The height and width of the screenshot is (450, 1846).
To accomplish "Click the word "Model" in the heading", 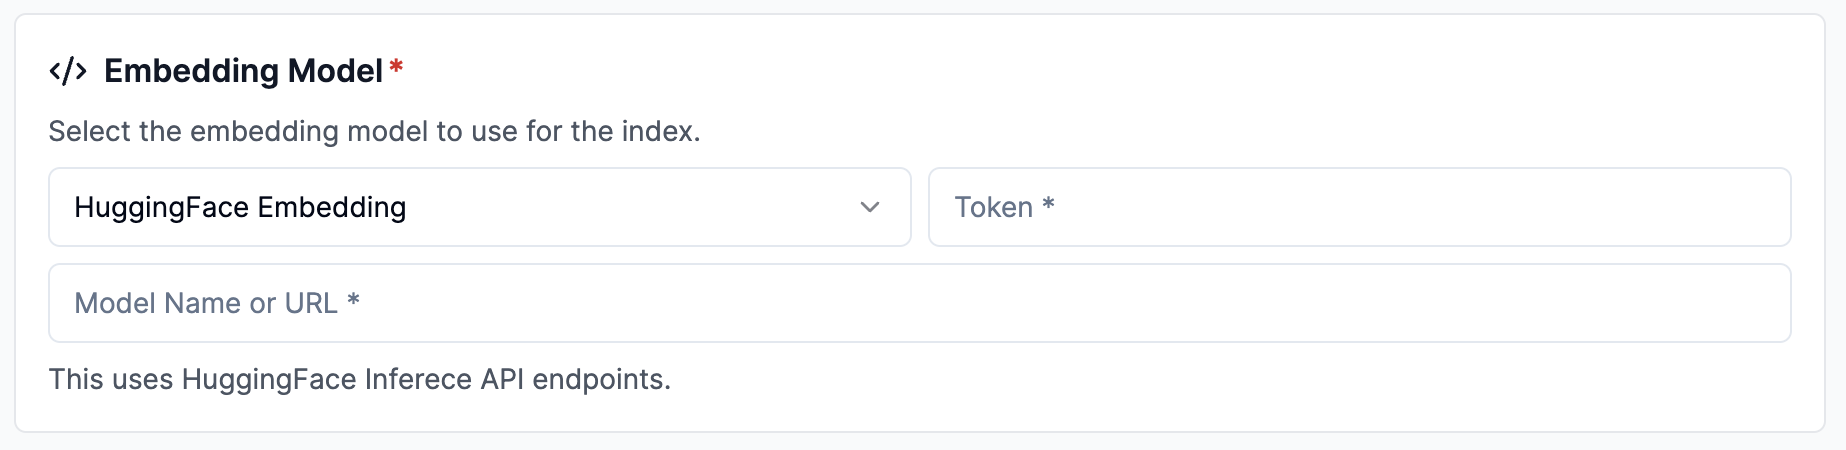I will (x=335, y=71).
